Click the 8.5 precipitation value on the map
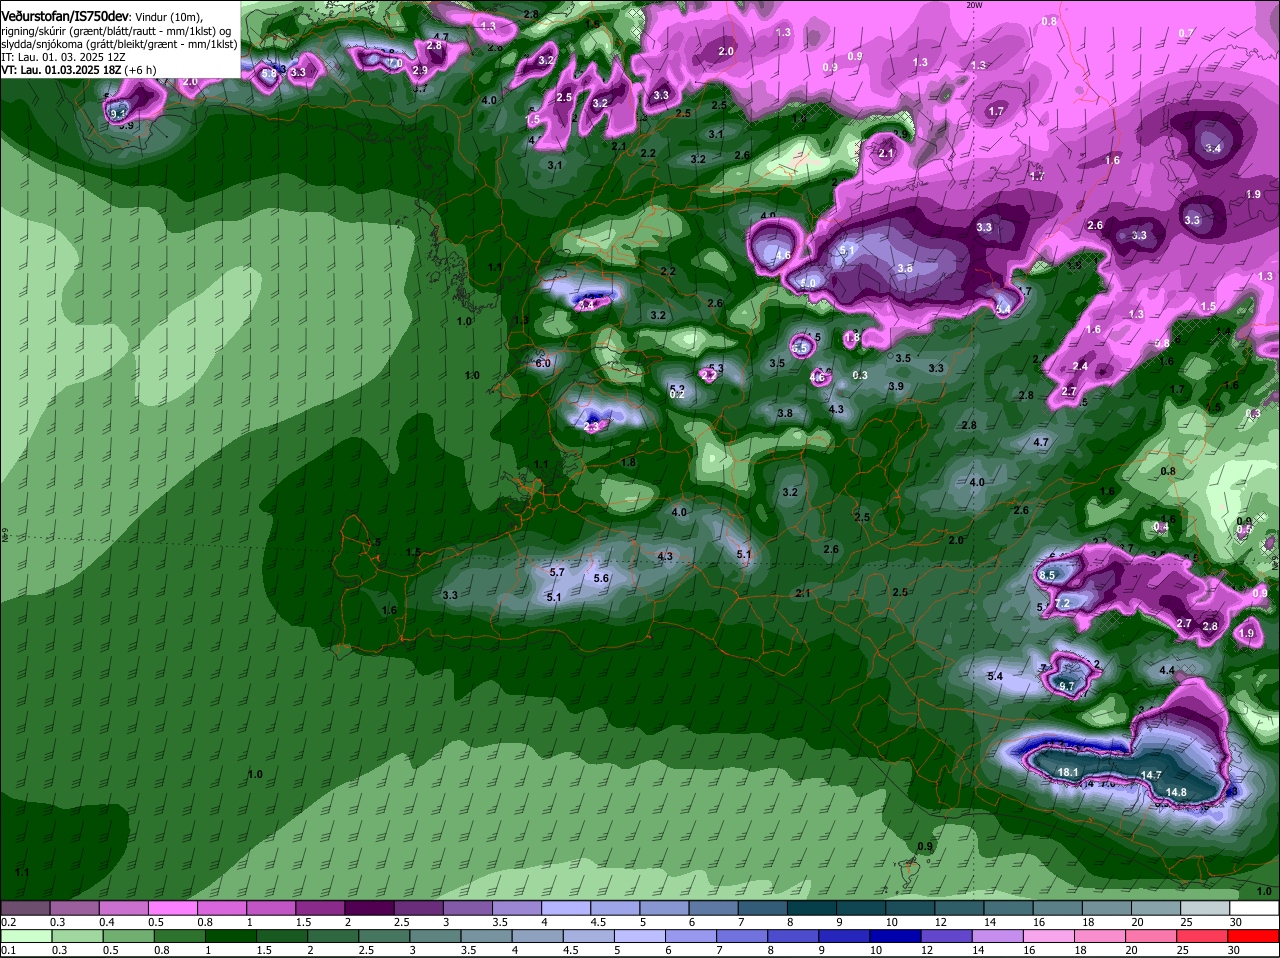1280x958 pixels. point(1047,575)
